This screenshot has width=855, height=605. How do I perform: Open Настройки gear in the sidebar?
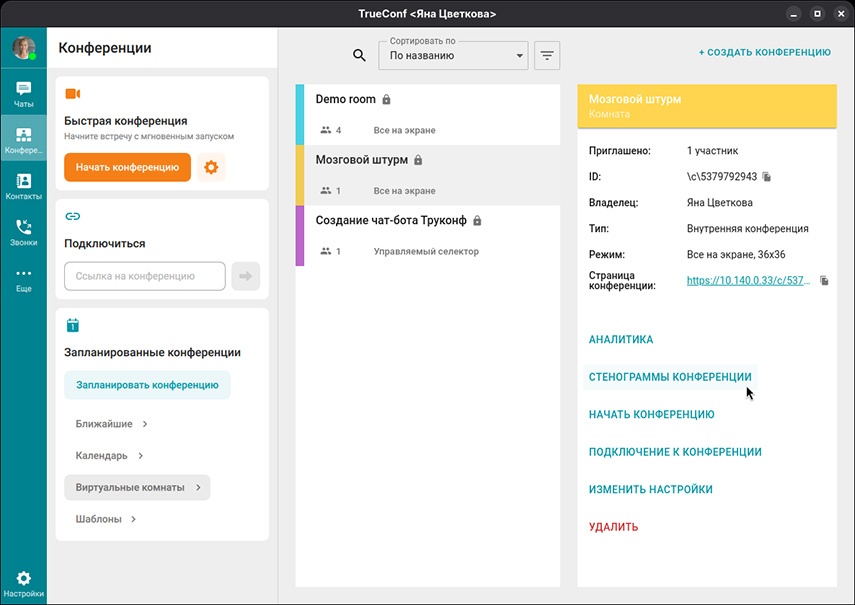(x=23, y=584)
